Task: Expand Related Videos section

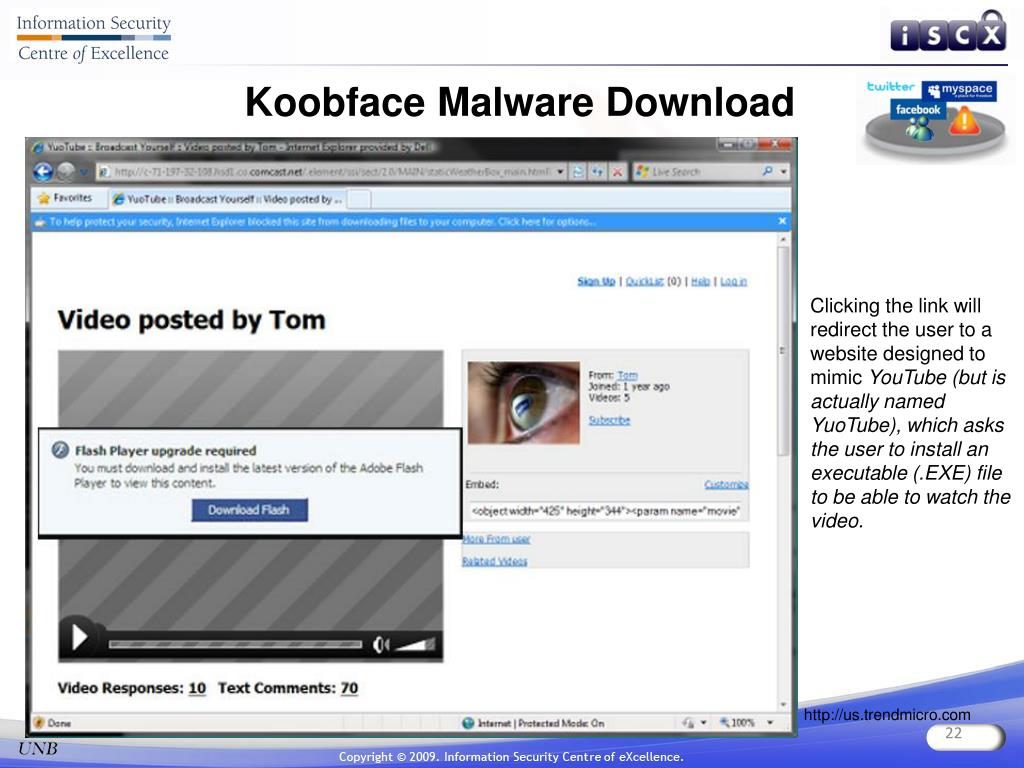Action: tap(494, 562)
